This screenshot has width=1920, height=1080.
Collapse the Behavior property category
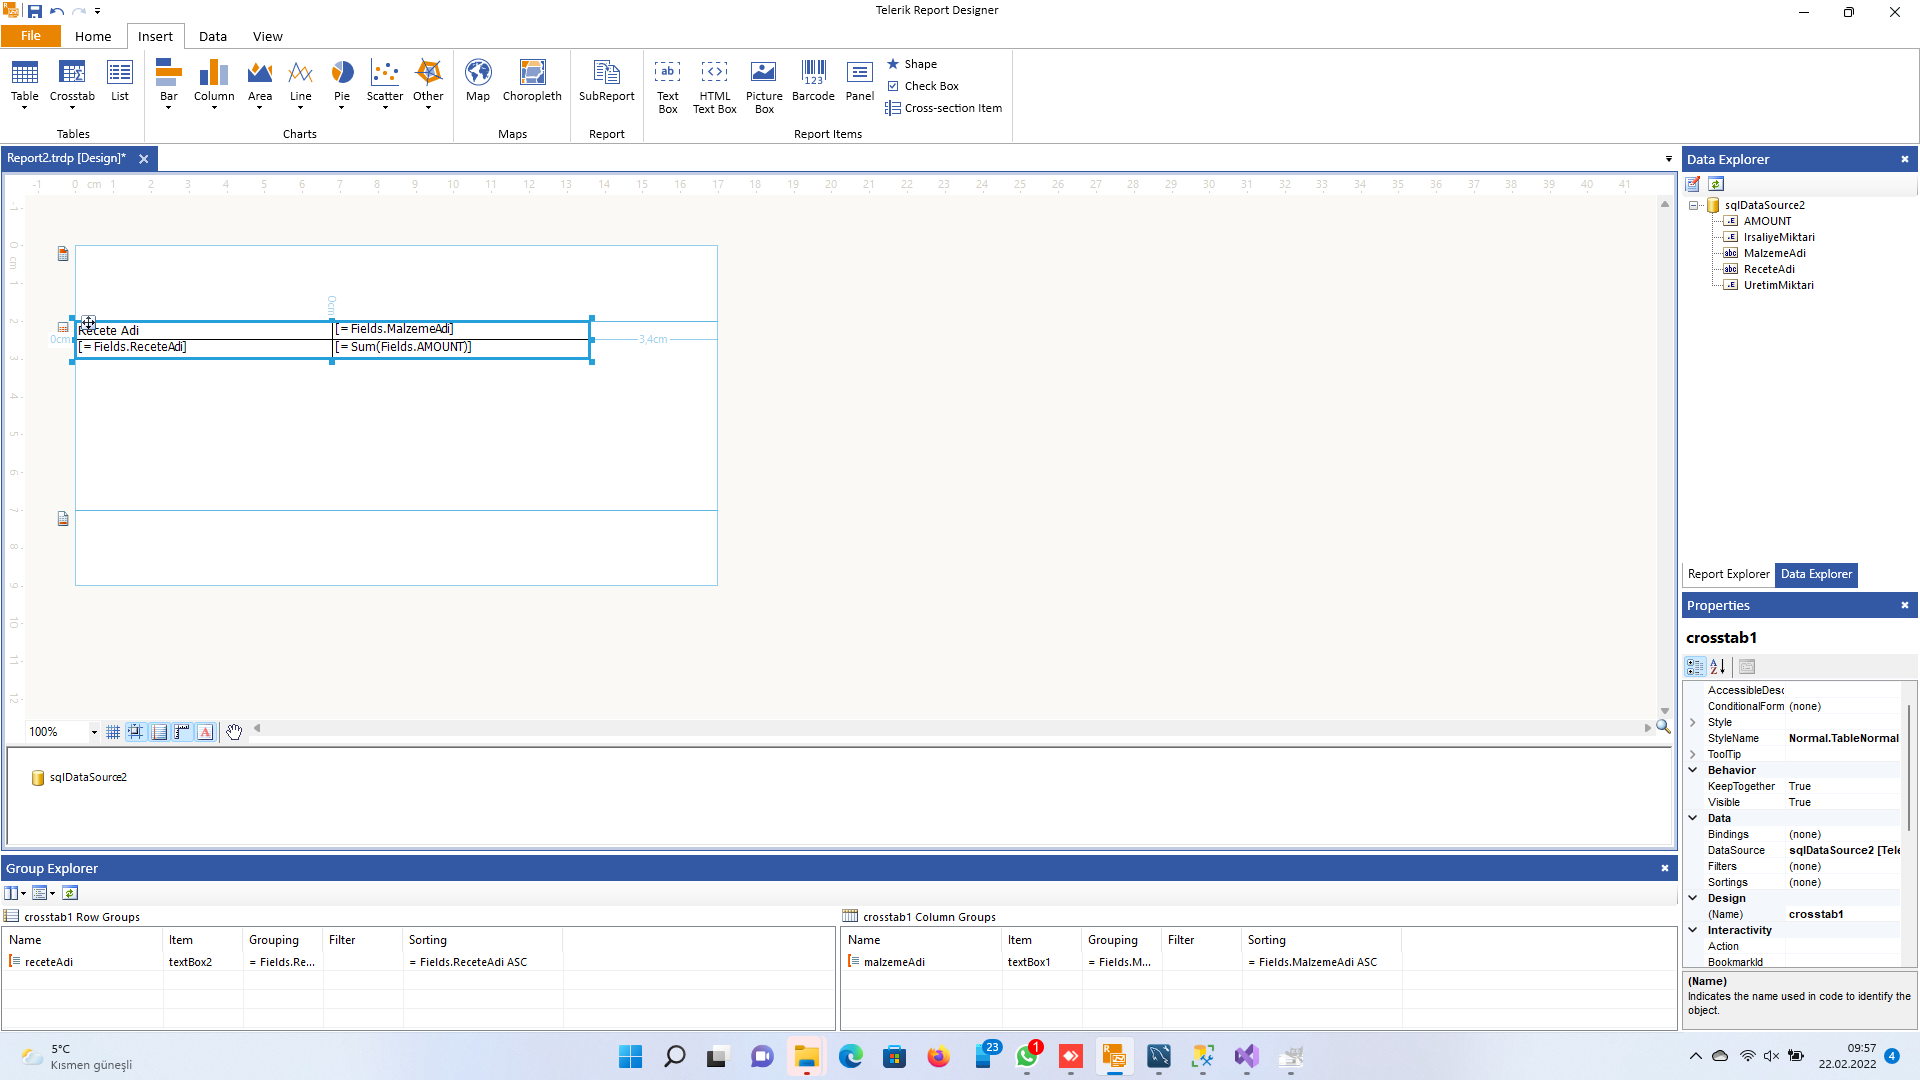[x=1693, y=770]
